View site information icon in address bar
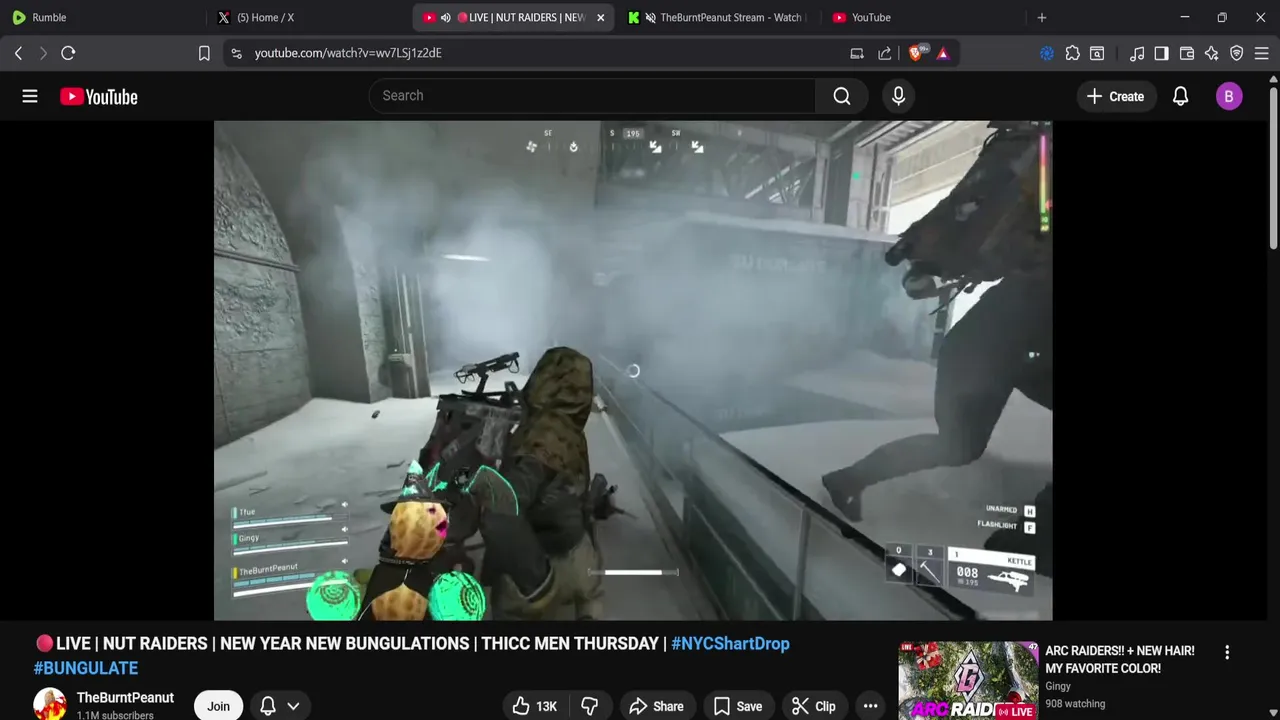This screenshot has width=1280, height=720. tap(236, 53)
